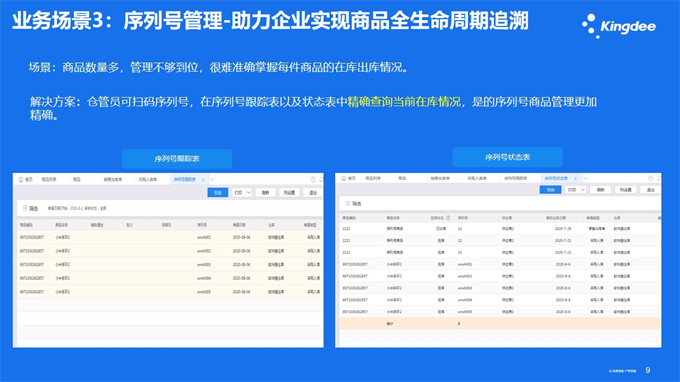Screen dimensions: 680x382
Task: Click the home icon in left window
Action: click(21, 180)
